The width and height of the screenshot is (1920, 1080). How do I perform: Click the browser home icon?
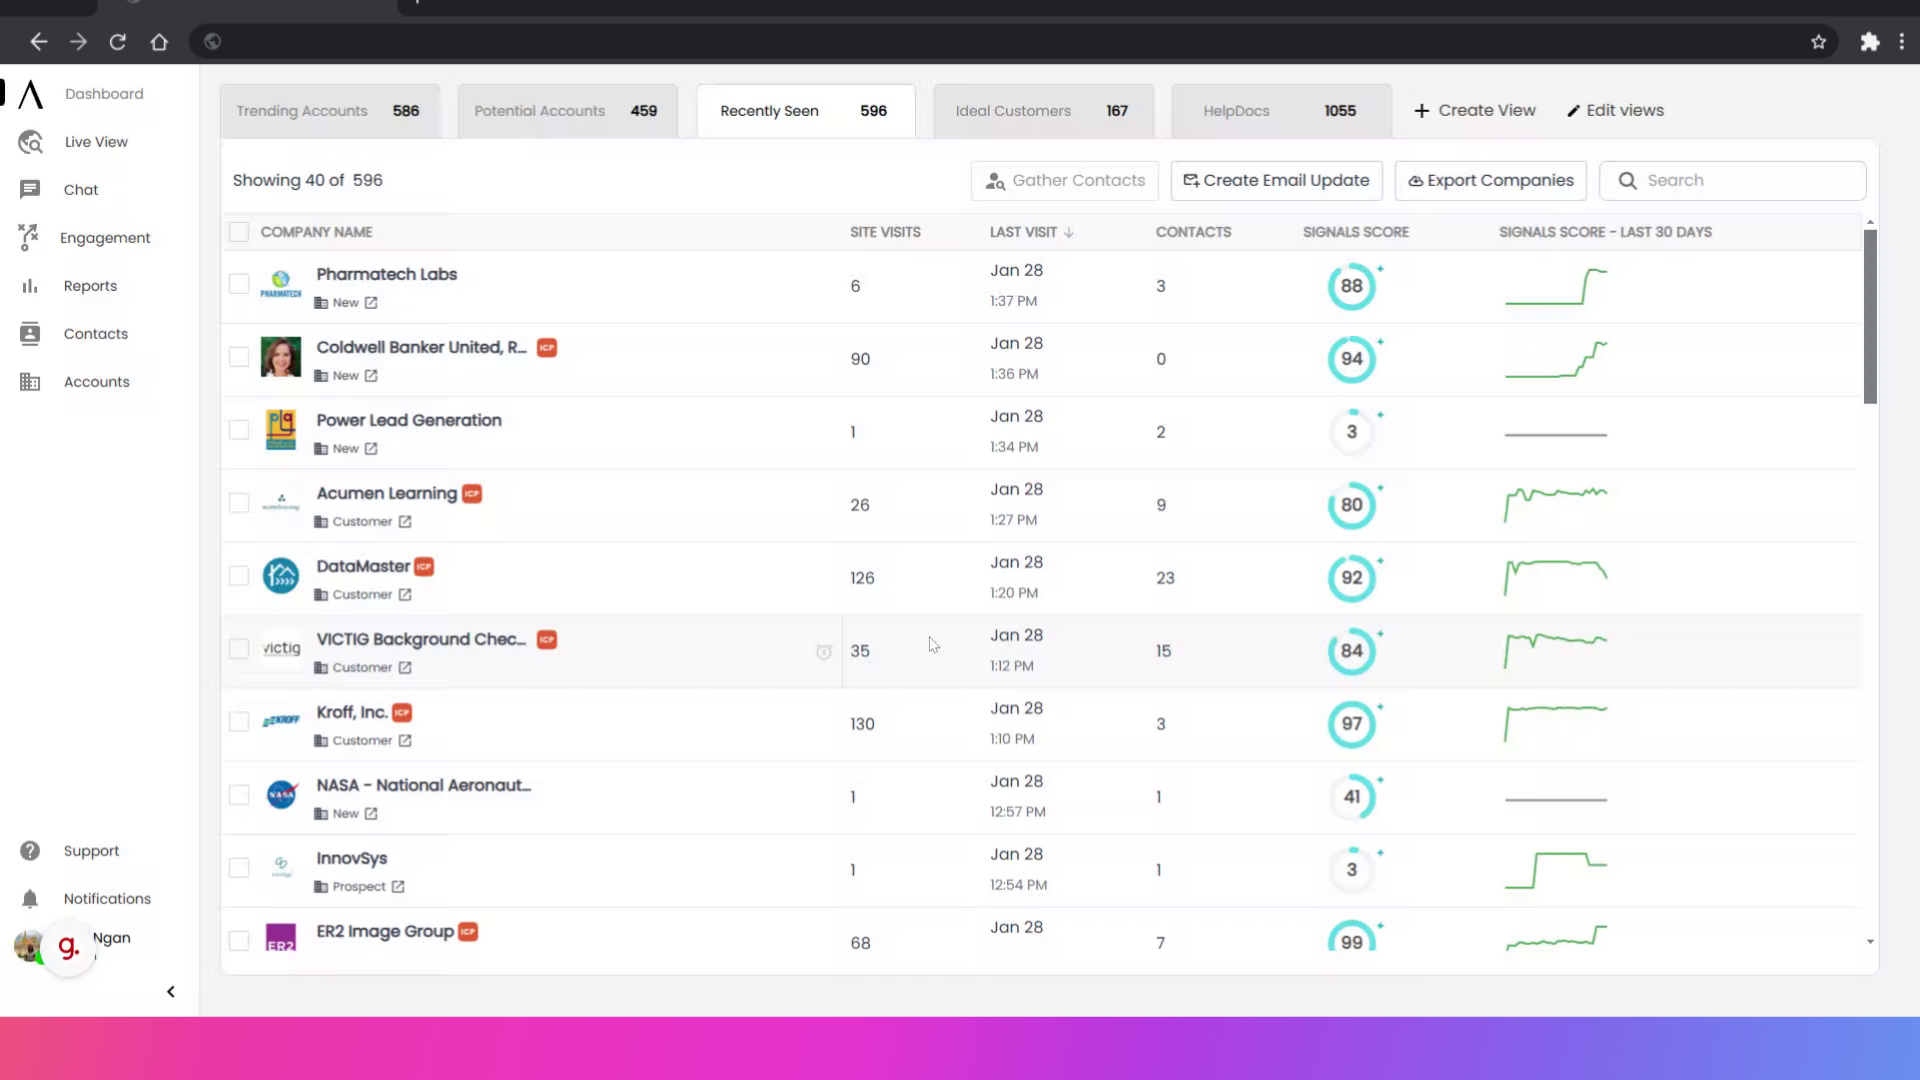[159, 42]
